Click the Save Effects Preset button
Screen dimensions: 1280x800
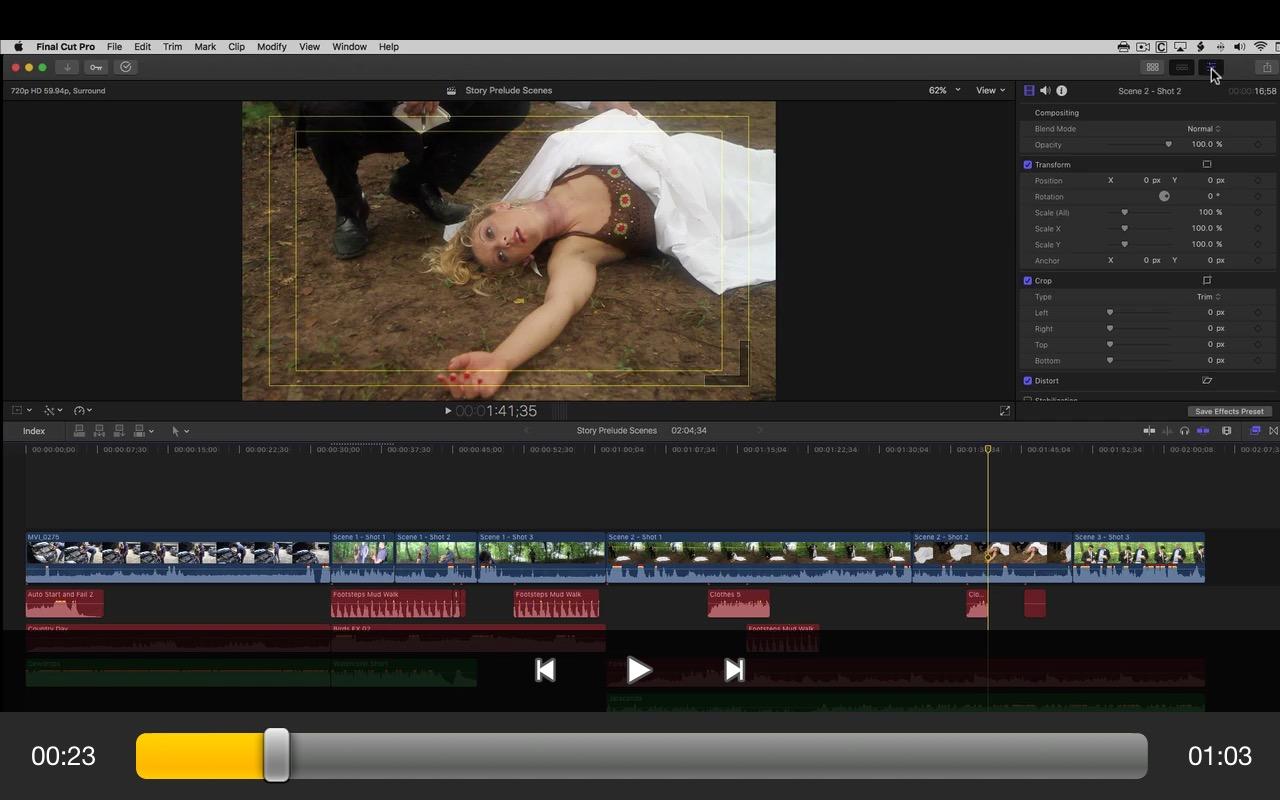tap(1229, 411)
